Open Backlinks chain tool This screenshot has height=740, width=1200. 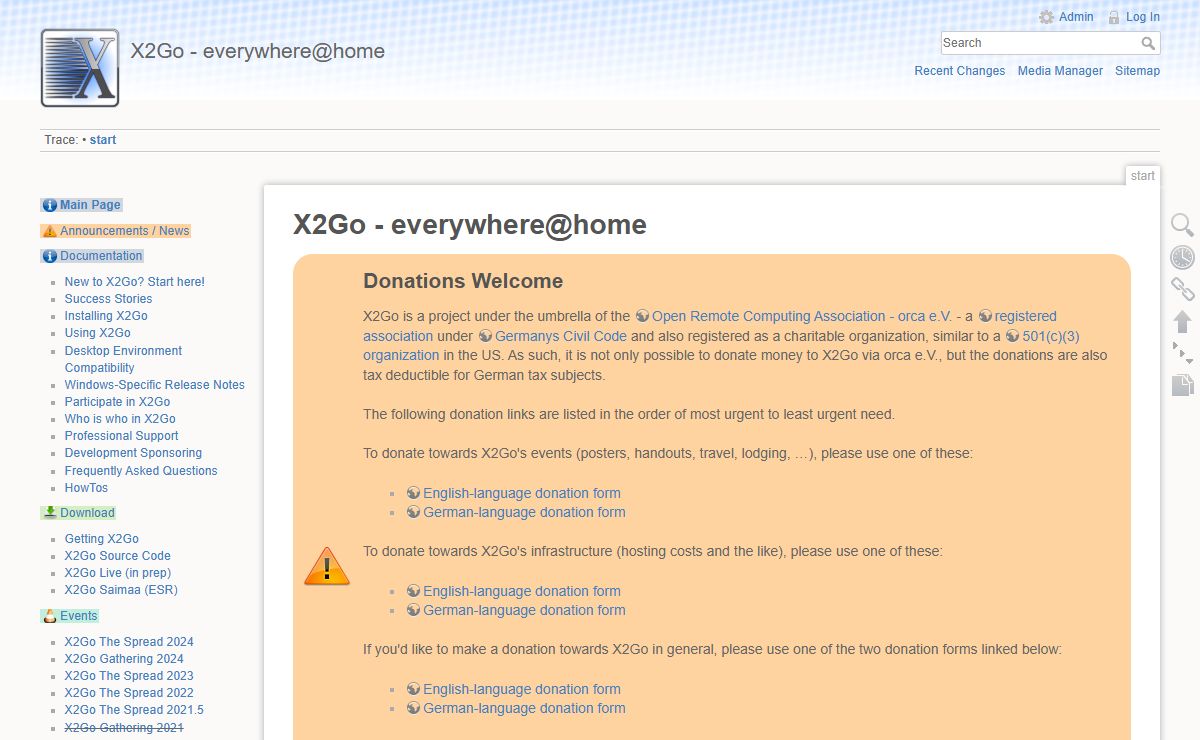coord(1183,289)
